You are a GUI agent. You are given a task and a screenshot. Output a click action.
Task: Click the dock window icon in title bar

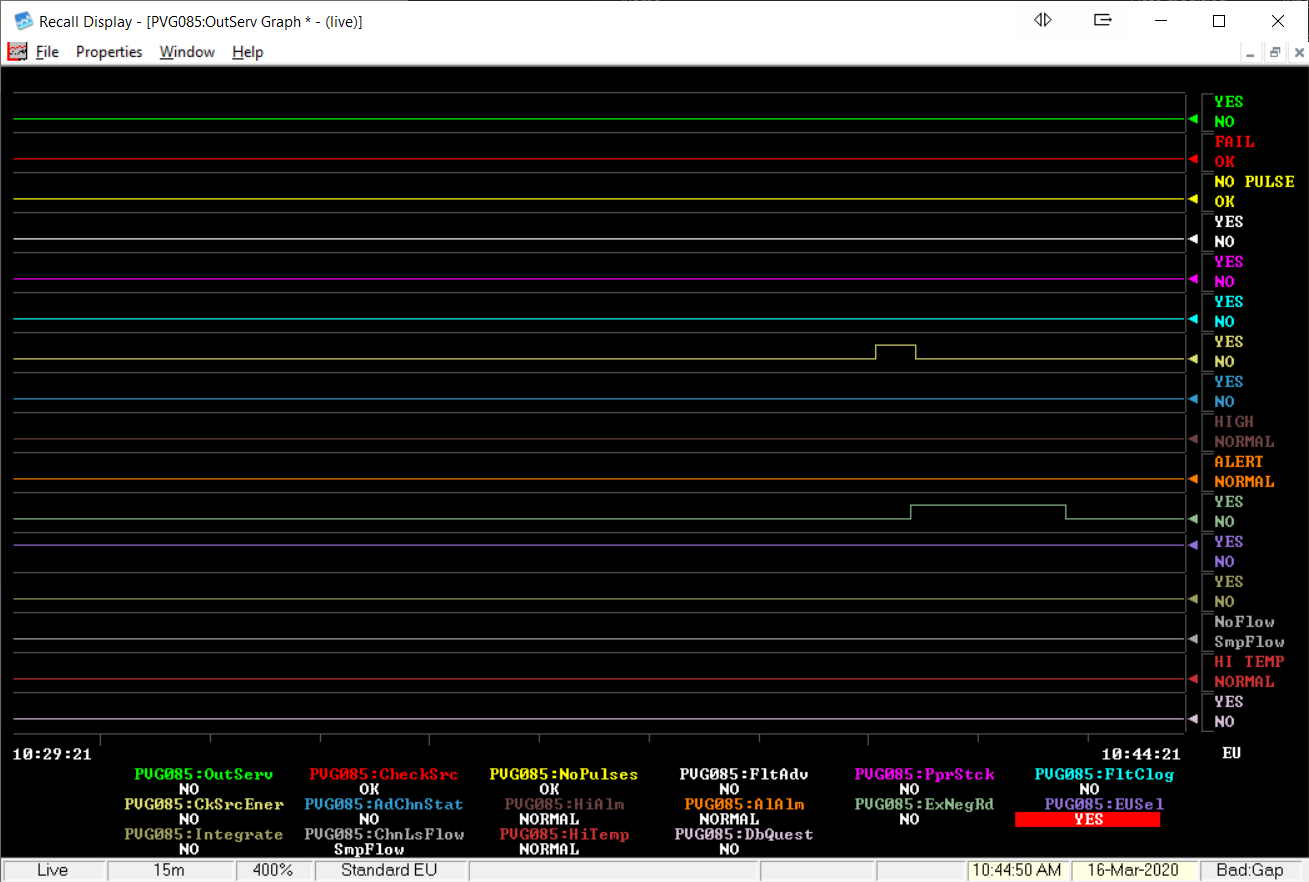(x=1103, y=20)
